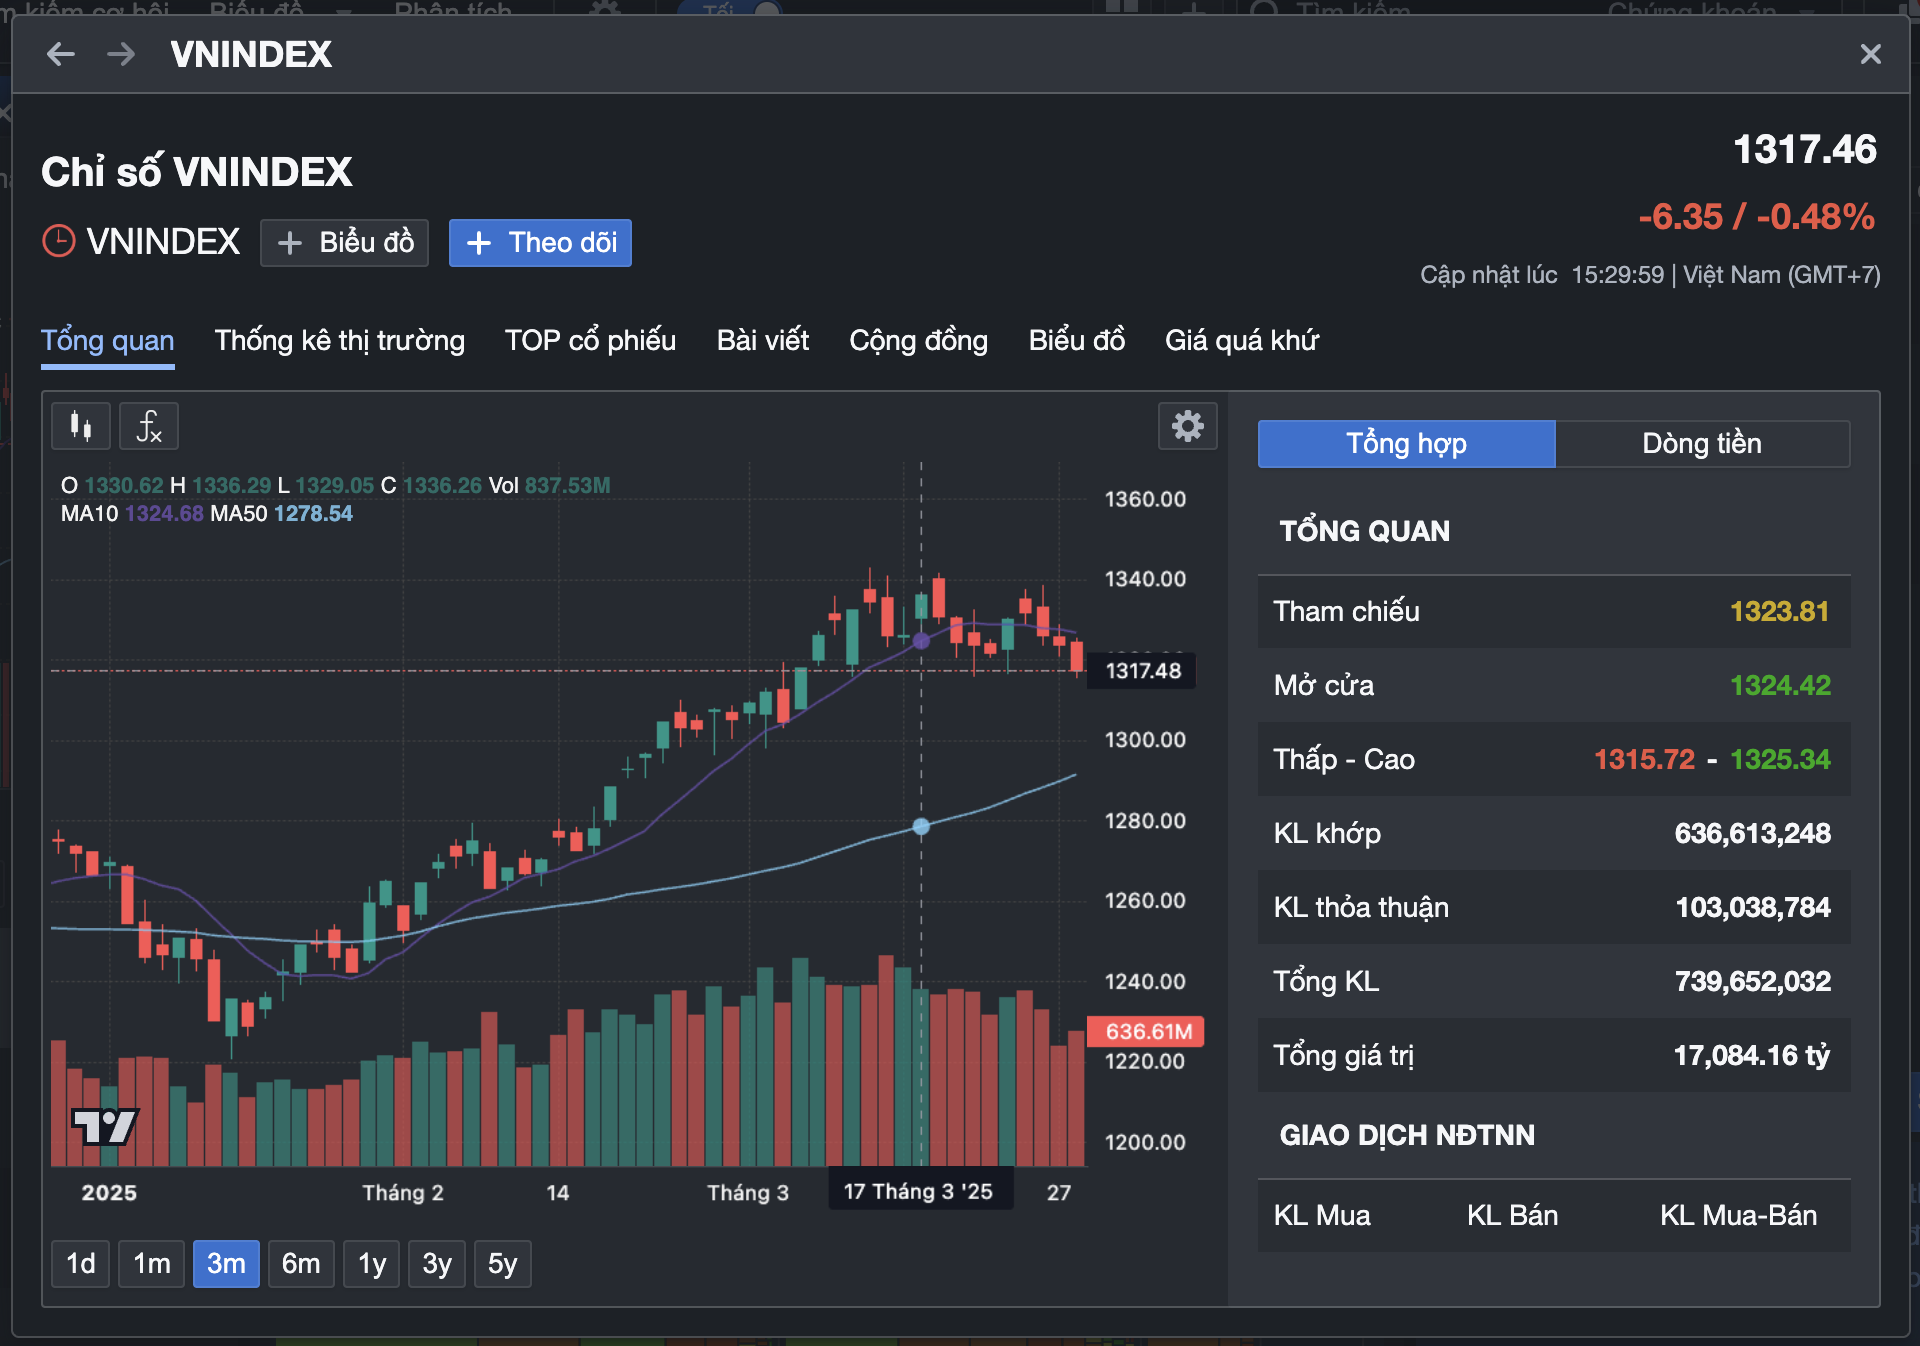Click the 636.61M volume label
The height and width of the screenshot is (1346, 1920).
click(1147, 1031)
